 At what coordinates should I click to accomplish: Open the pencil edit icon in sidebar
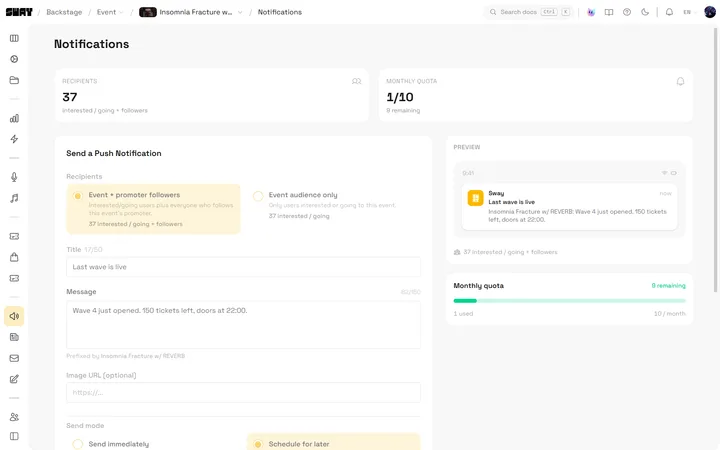point(14,379)
